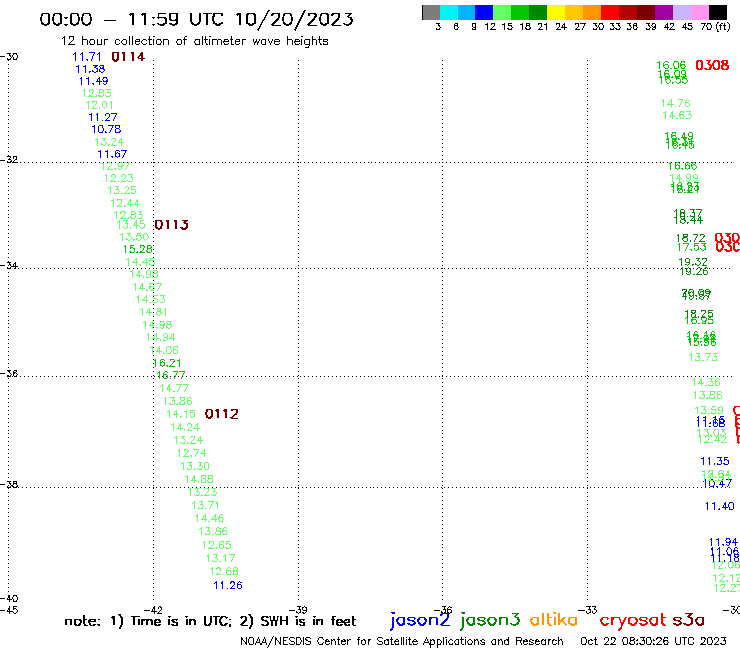The width and height of the screenshot is (740, 650).
Task: Click the wave height value 11.71
Action: coord(86,57)
